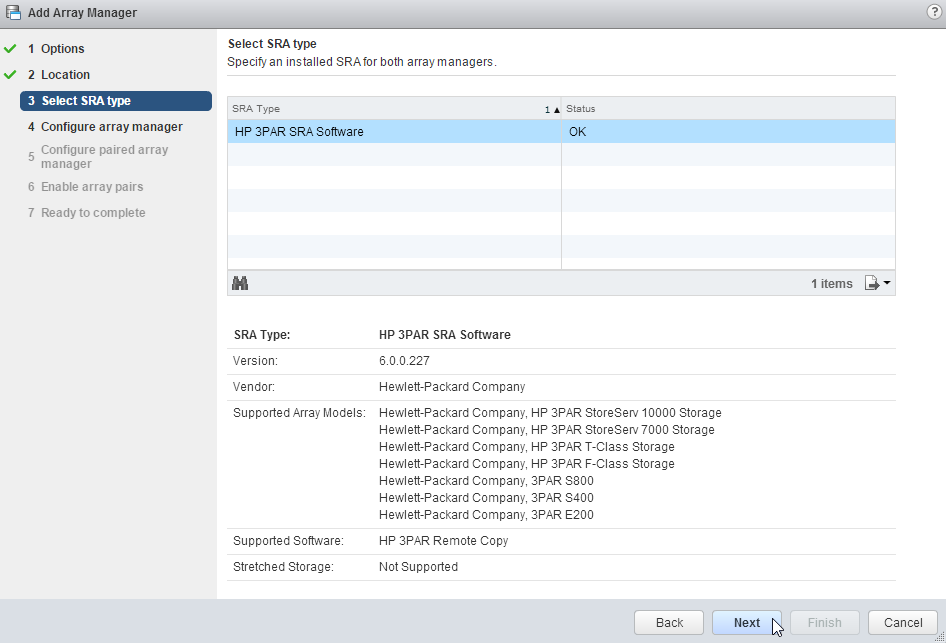Click step 6 Enable array pairs
This screenshot has width=946, height=643.
(x=85, y=187)
